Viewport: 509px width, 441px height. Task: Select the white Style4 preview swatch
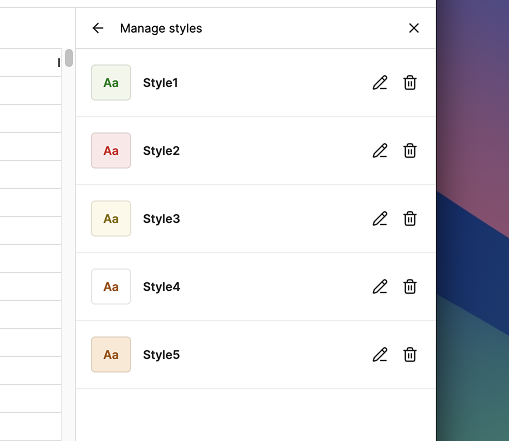[111, 287]
